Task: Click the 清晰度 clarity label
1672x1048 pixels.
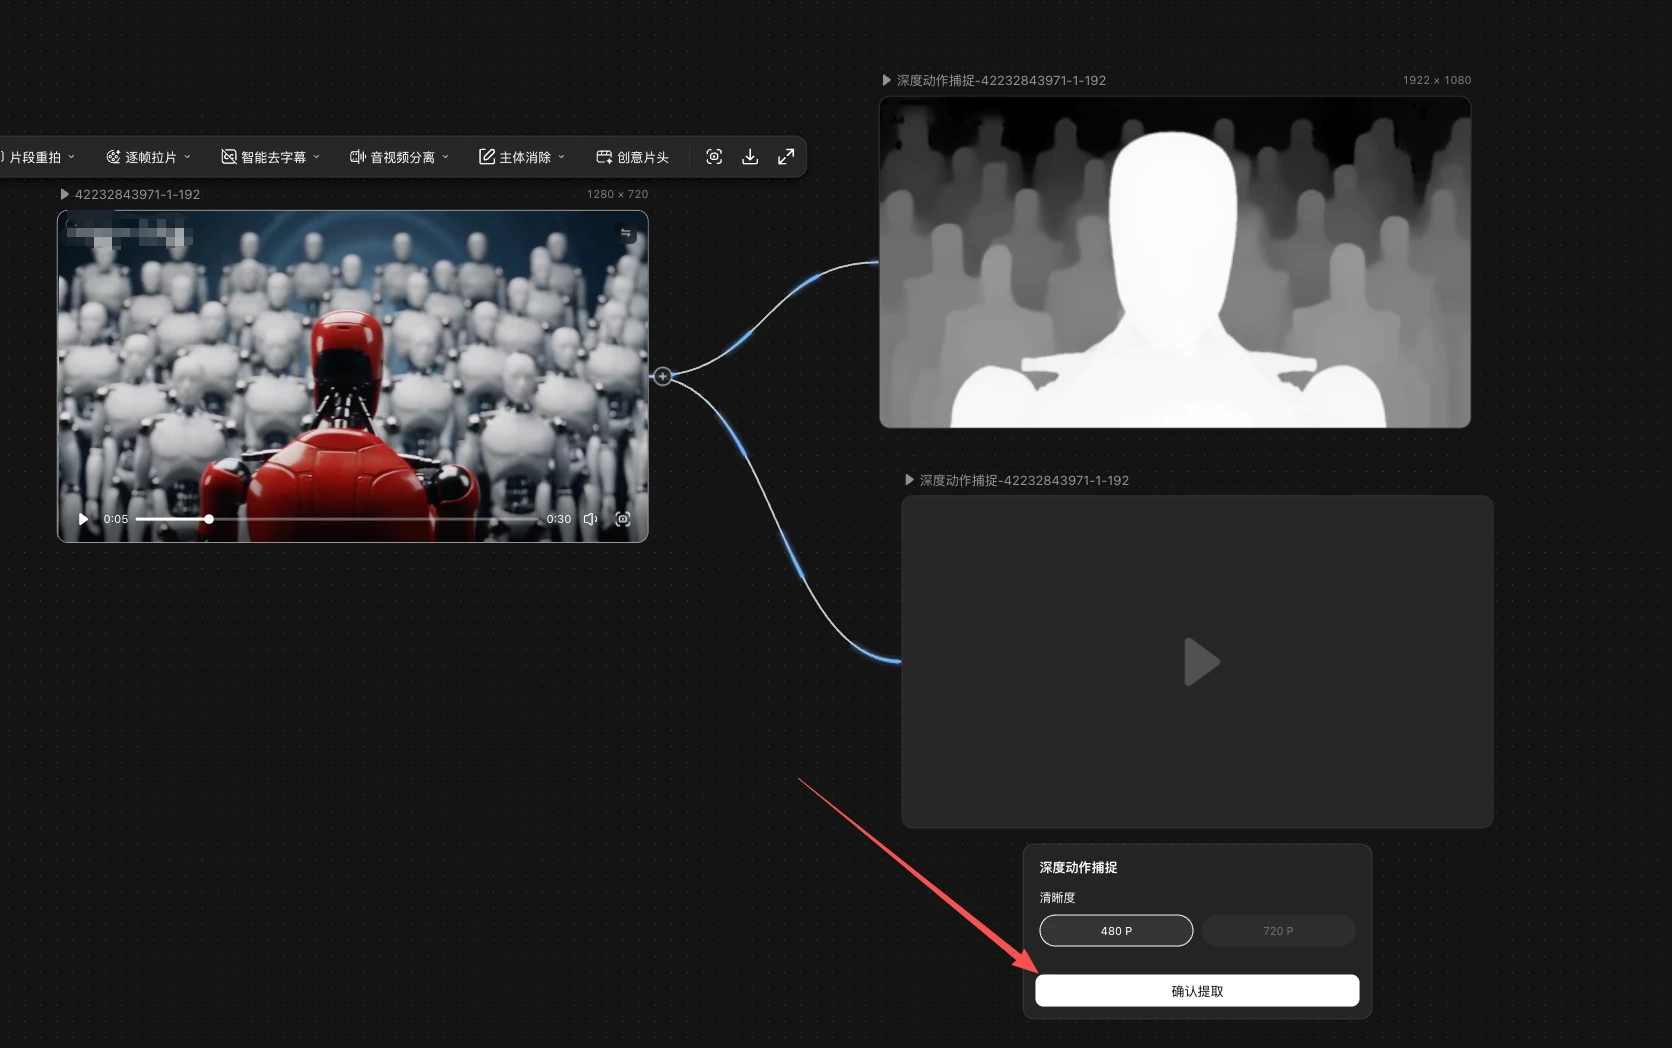Action: [x=1057, y=897]
